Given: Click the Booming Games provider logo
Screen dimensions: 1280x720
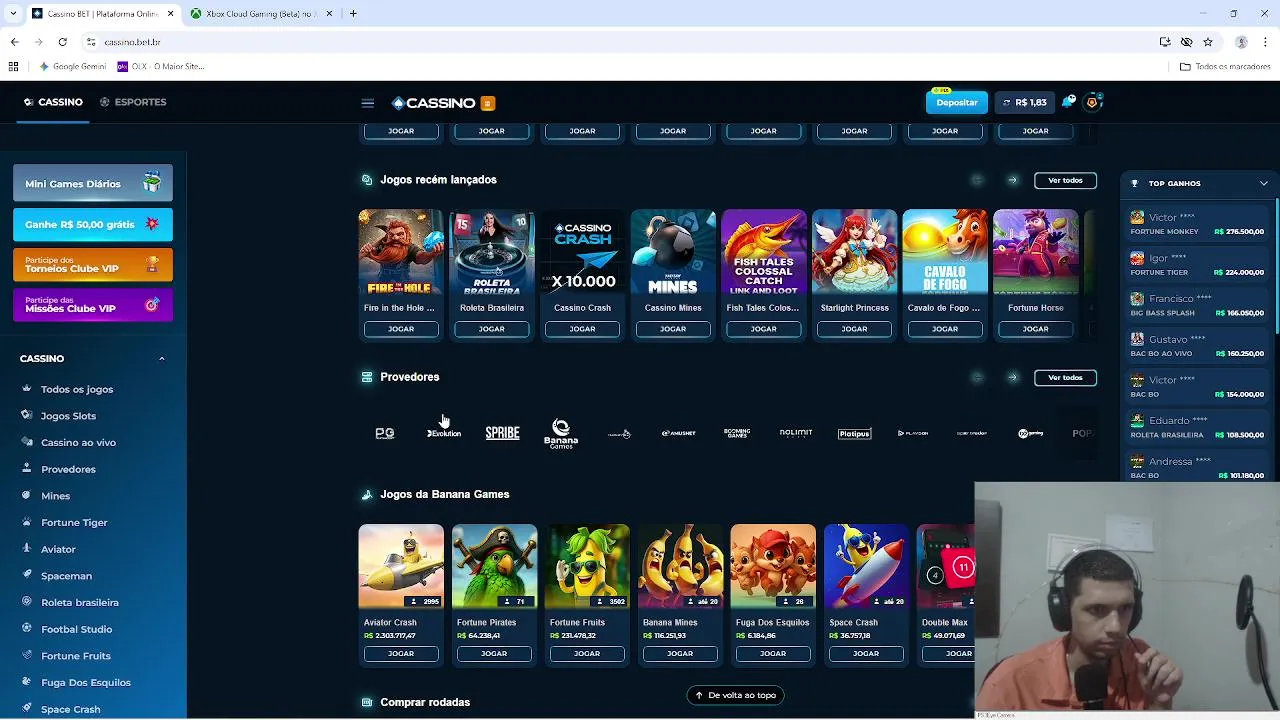Looking at the screenshot, I should coord(737,433).
